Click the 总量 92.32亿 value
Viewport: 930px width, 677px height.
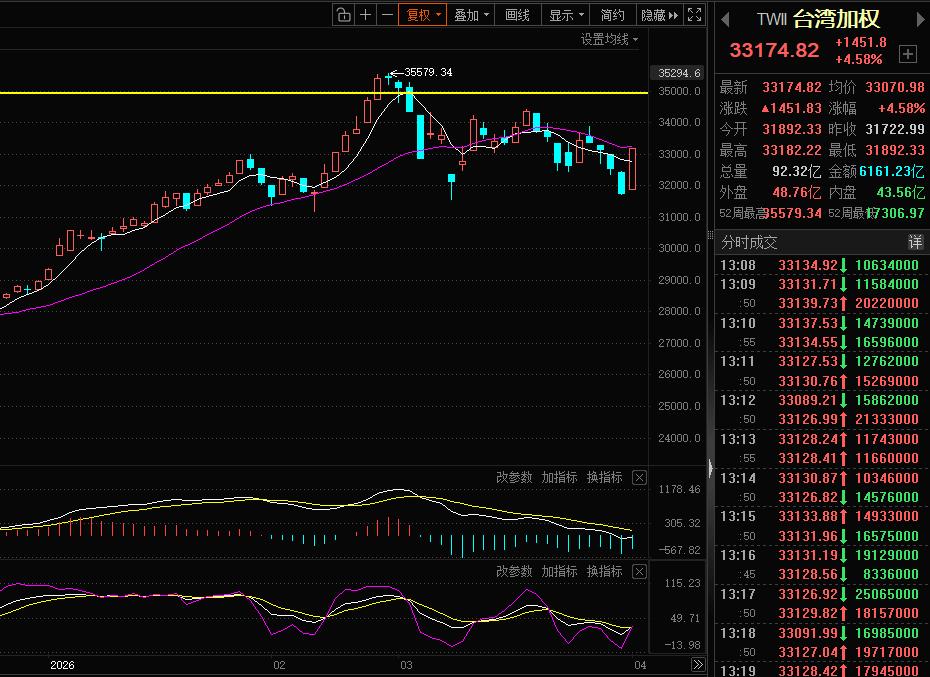pyautogui.click(x=797, y=171)
